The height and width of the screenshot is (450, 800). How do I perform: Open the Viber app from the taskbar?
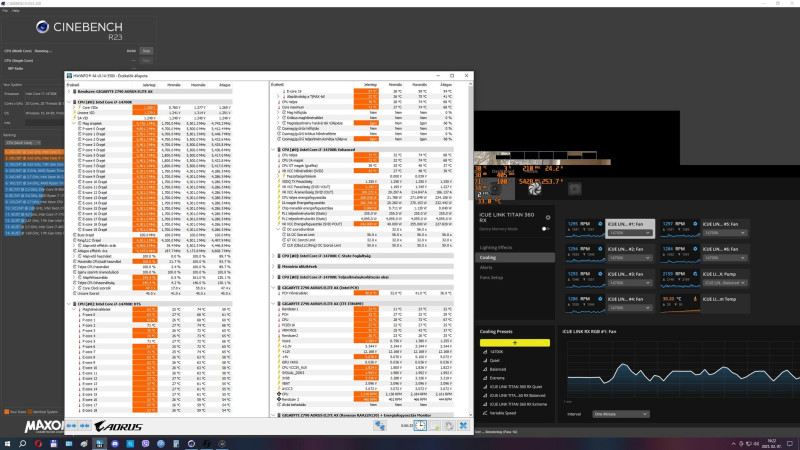click(145, 443)
